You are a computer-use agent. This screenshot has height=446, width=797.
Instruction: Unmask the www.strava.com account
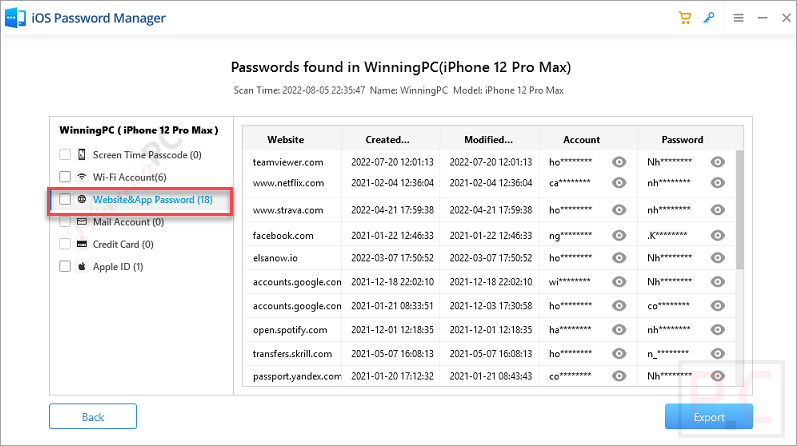coord(619,210)
